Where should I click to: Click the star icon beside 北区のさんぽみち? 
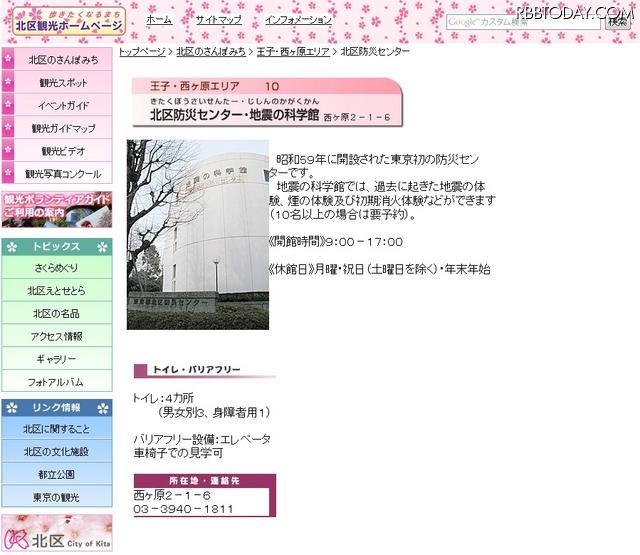coord(8,60)
